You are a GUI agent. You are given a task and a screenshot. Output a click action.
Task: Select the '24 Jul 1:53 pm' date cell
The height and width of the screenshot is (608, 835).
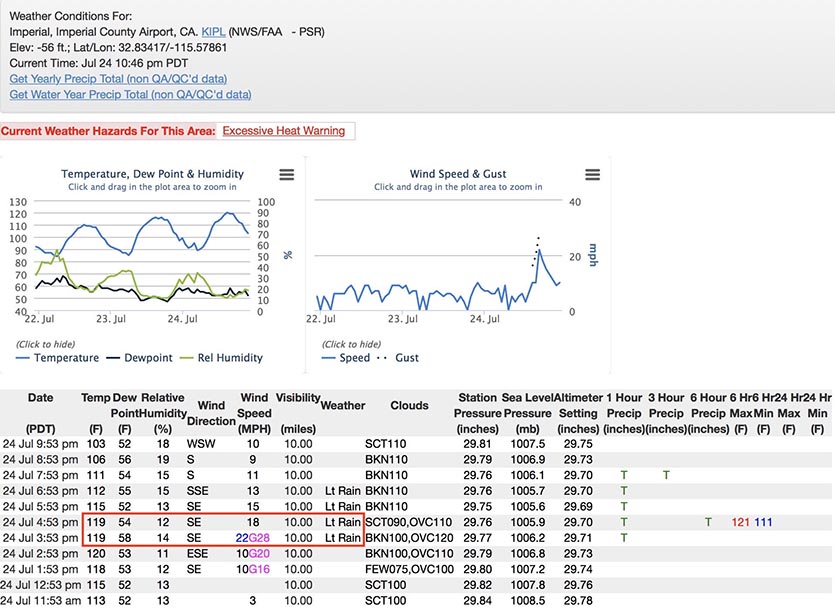[40, 569]
